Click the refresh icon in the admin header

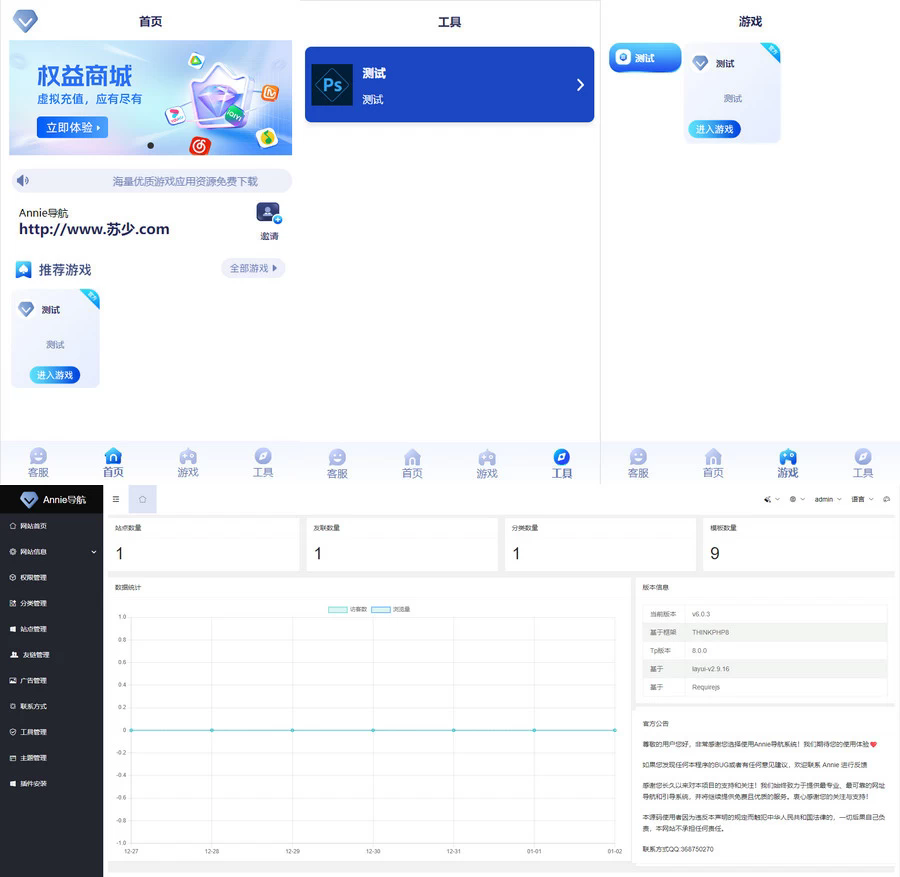[886, 499]
